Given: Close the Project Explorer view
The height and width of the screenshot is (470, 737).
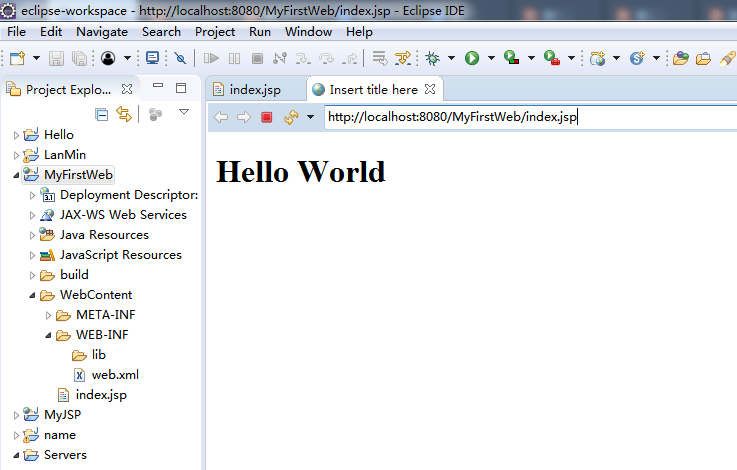Looking at the screenshot, I should [x=127, y=88].
